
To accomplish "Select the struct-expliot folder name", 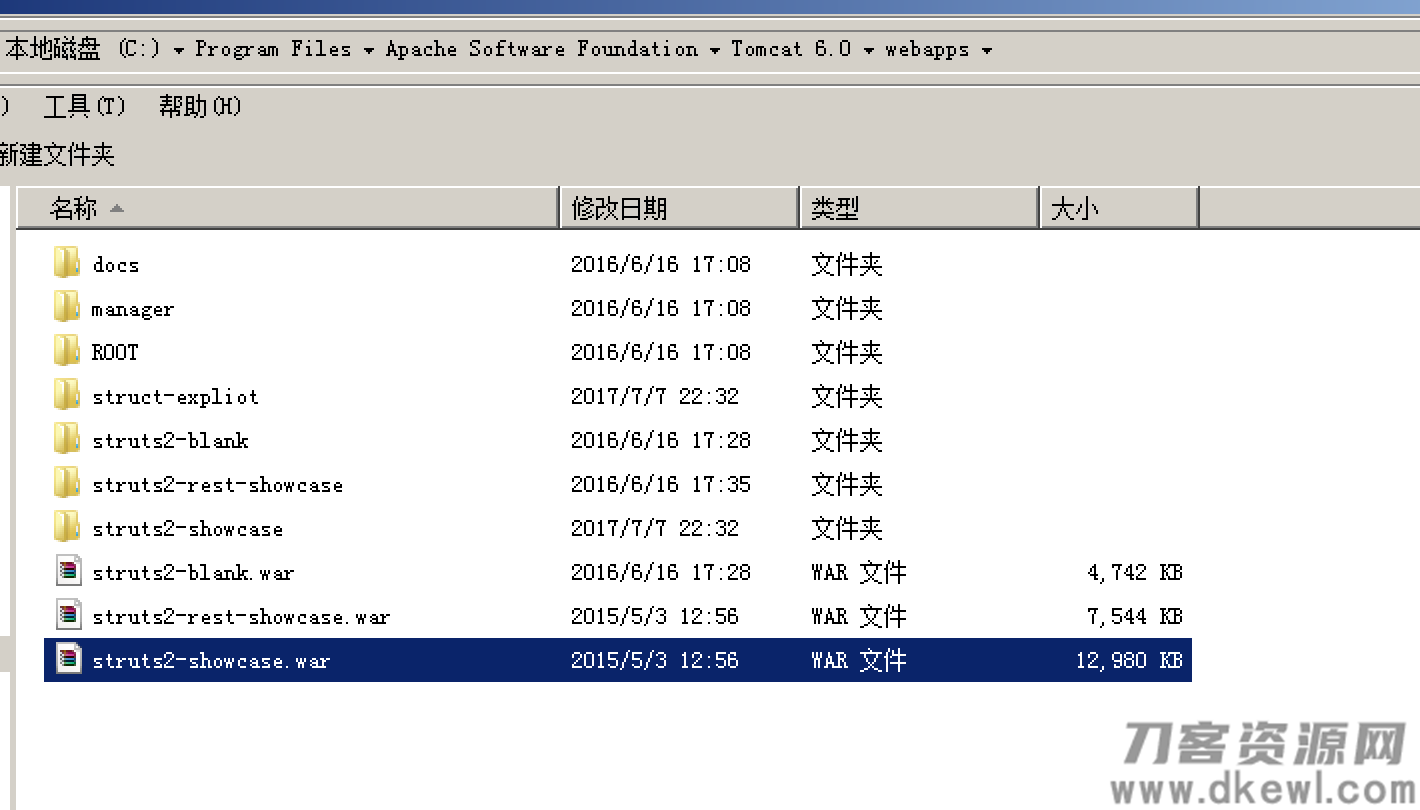I will click(175, 397).
